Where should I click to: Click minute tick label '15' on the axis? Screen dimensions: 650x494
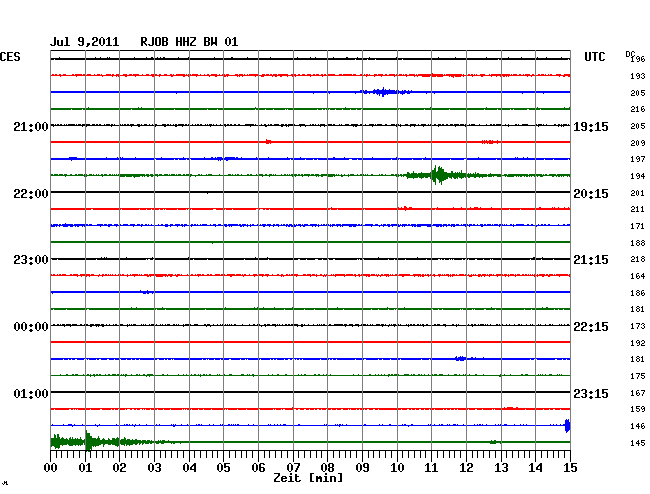click(x=570, y=467)
